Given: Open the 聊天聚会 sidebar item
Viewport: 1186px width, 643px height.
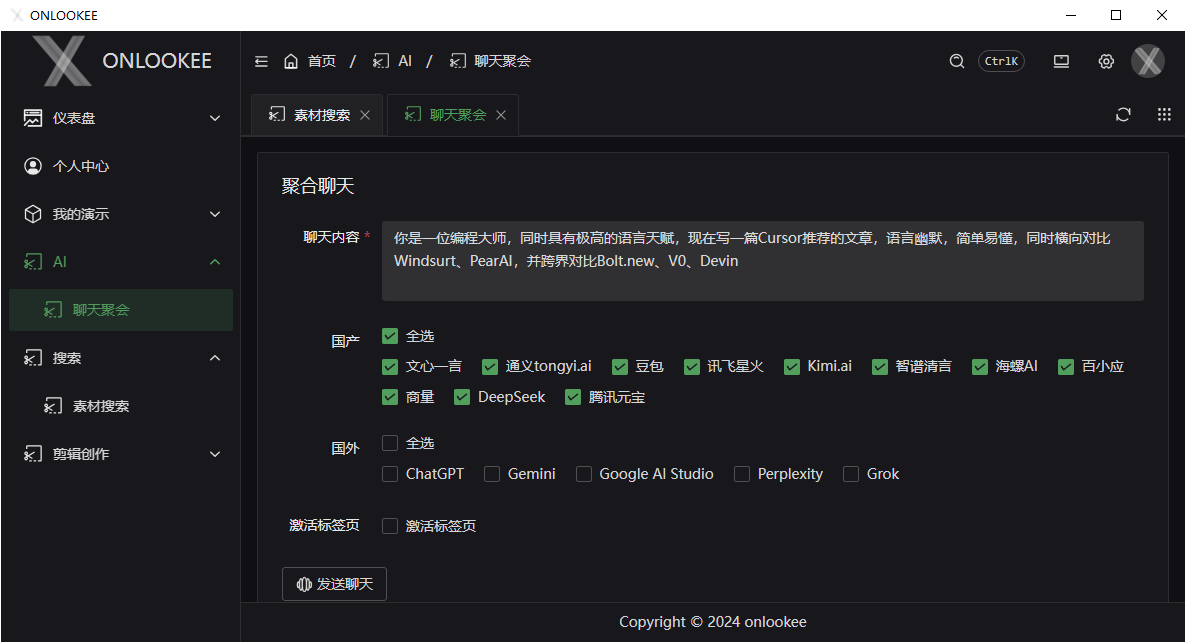Looking at the screenshot, I should 121,310.
